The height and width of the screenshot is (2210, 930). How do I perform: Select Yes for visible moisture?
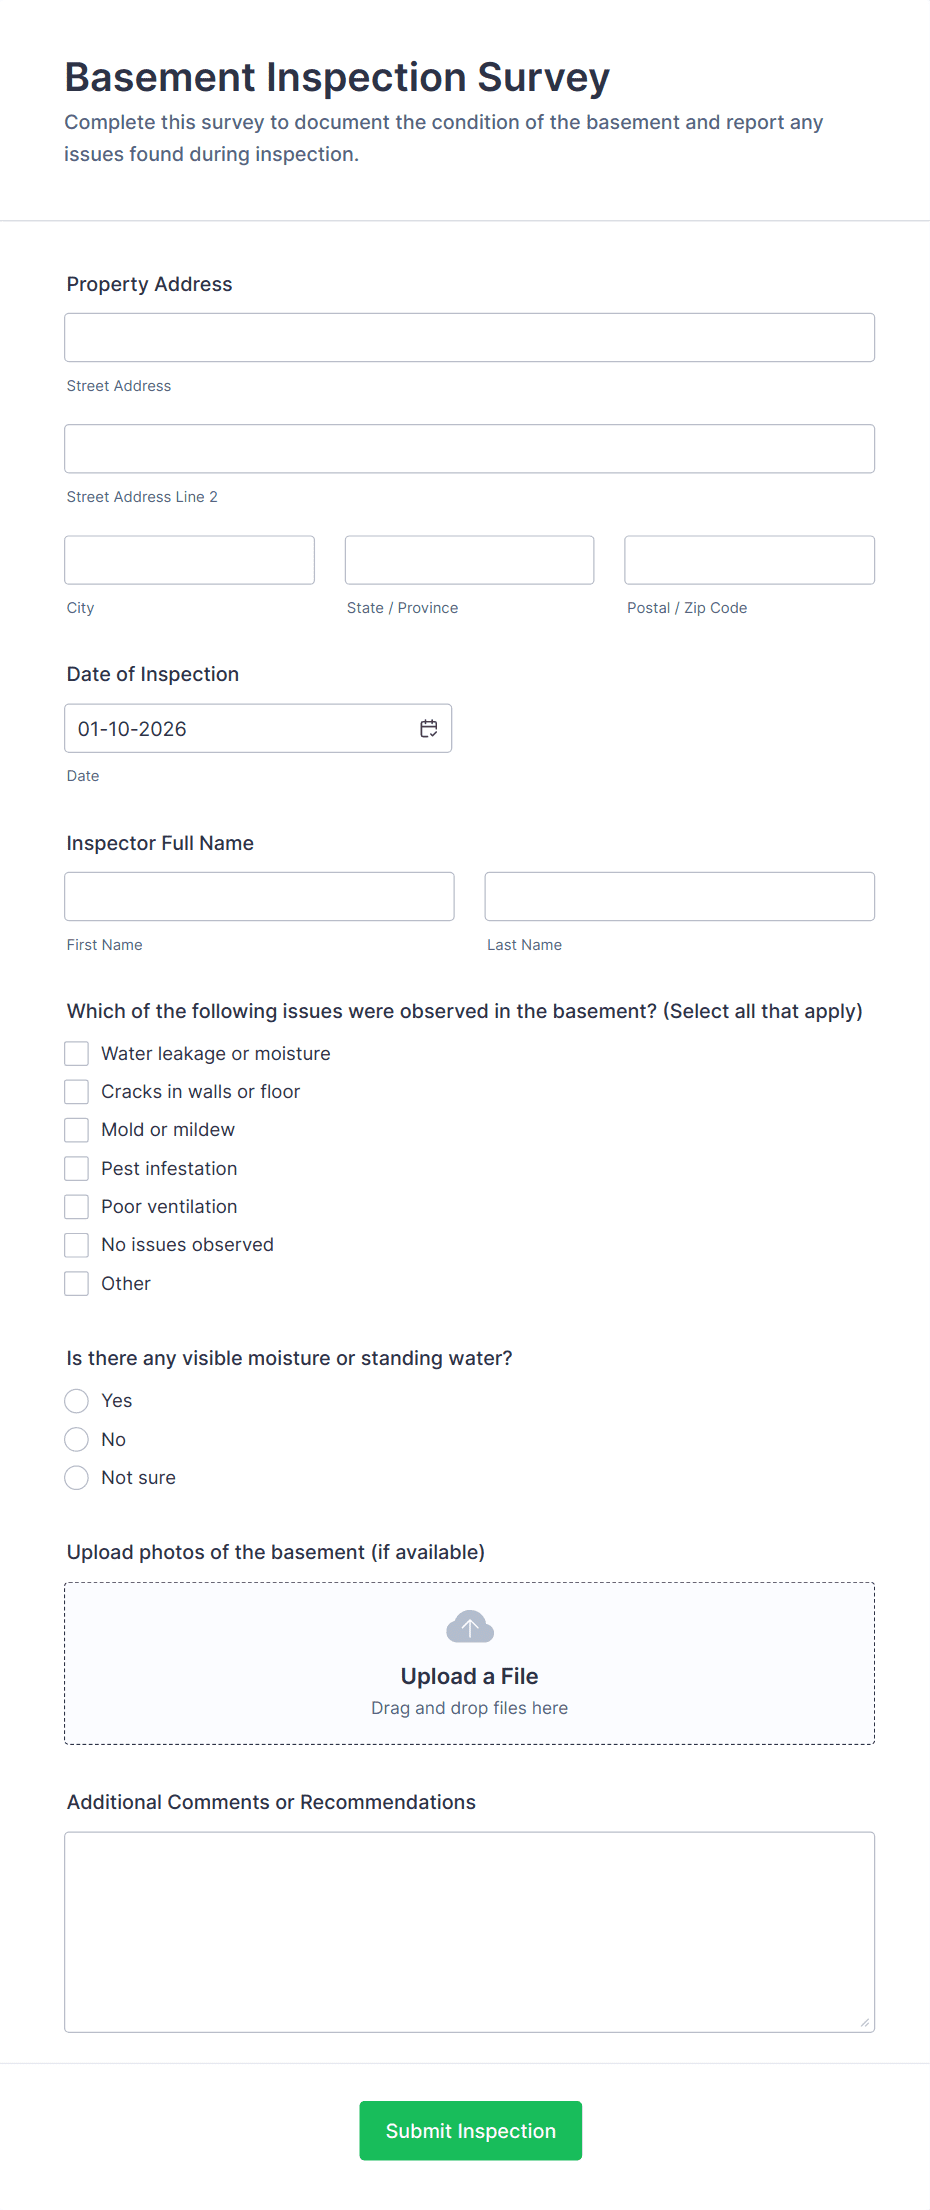pyautogui.click(x=77, y=1401)
